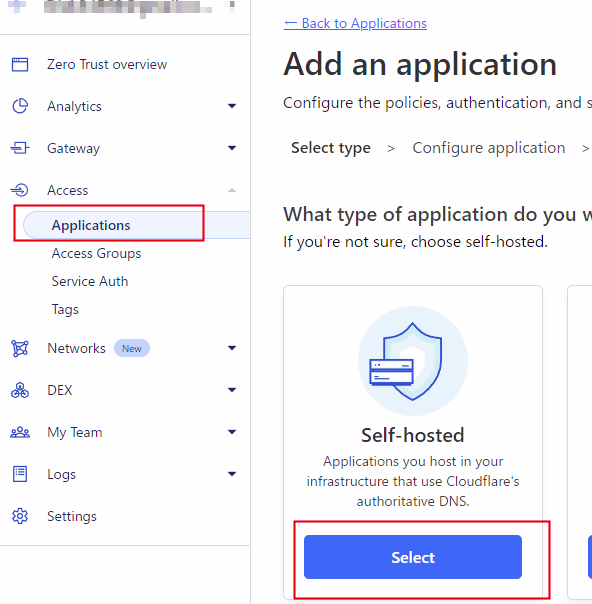This screenshot has height=604, width=592.
Task: Open Access Groups submenu item
Action: pos(96,253)
